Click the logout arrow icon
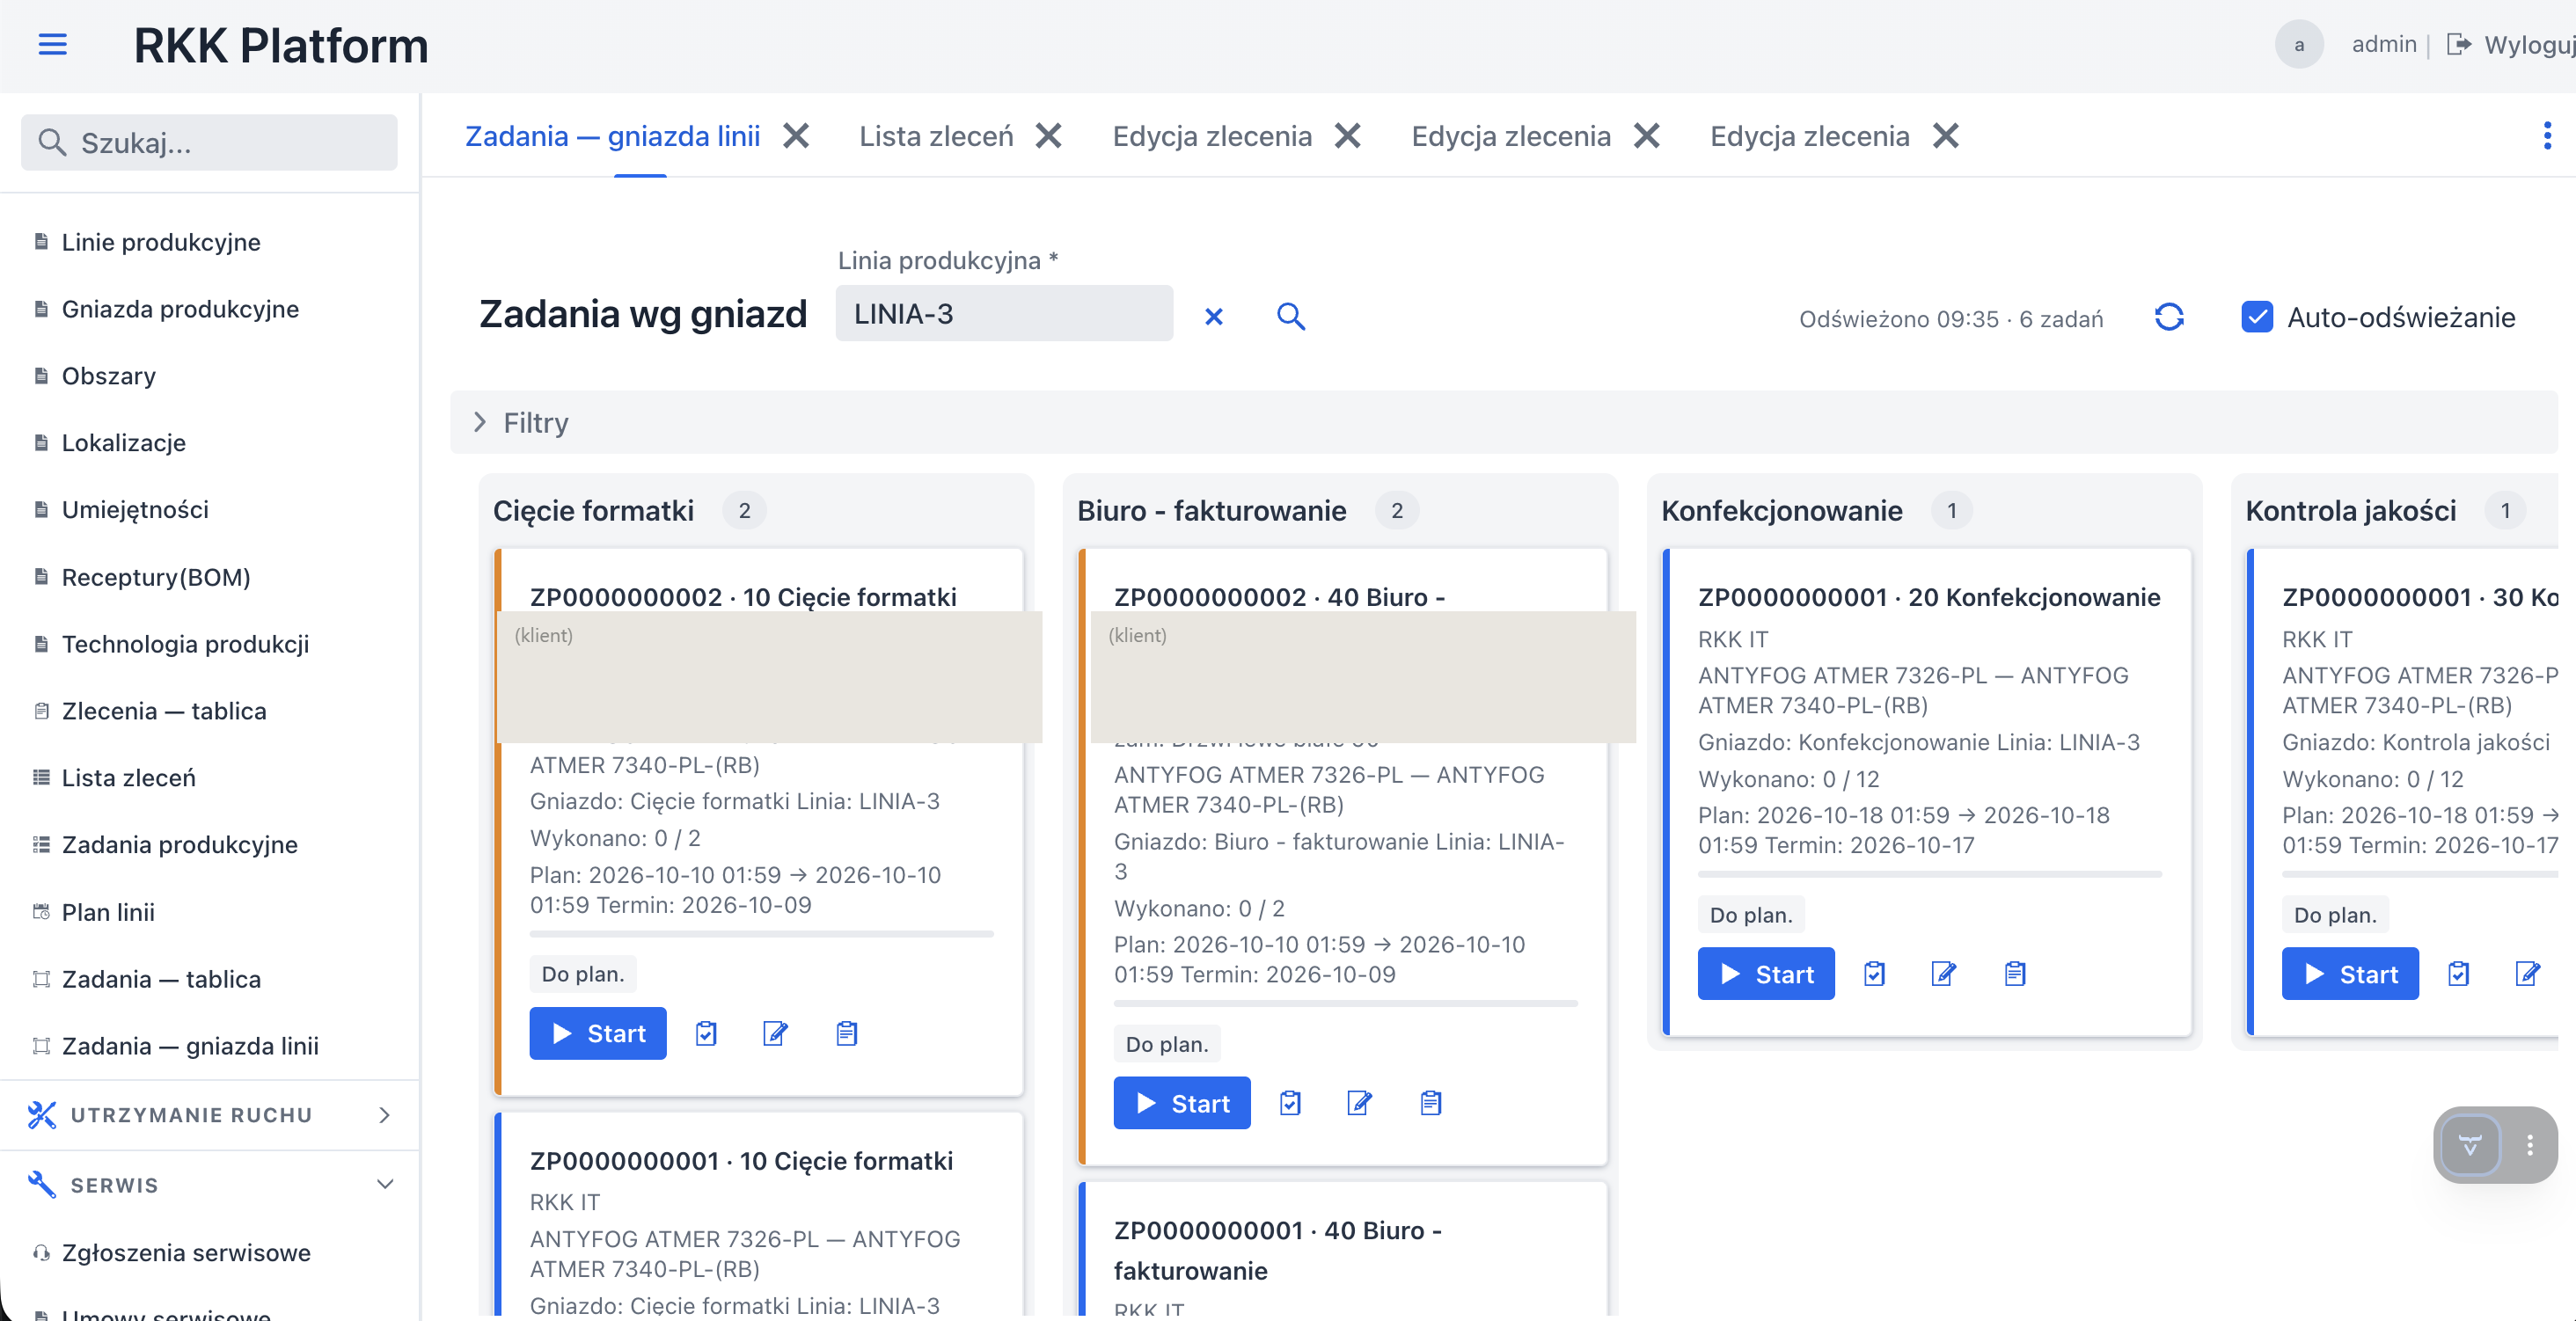The image size is (2576, 1321). point(2458,45)
